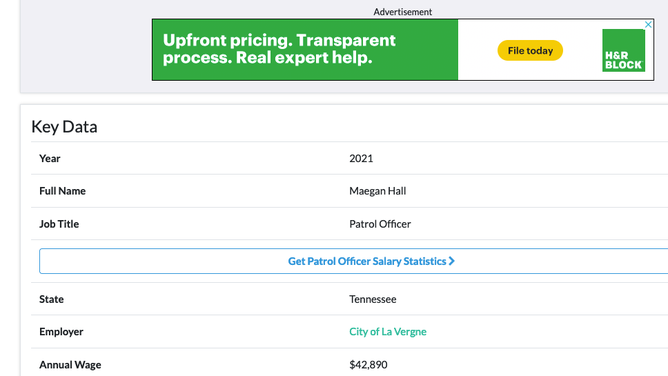Click the Upfront pricing ad headline
Viewport: 668px width, 376px height.
coord(279,49)
